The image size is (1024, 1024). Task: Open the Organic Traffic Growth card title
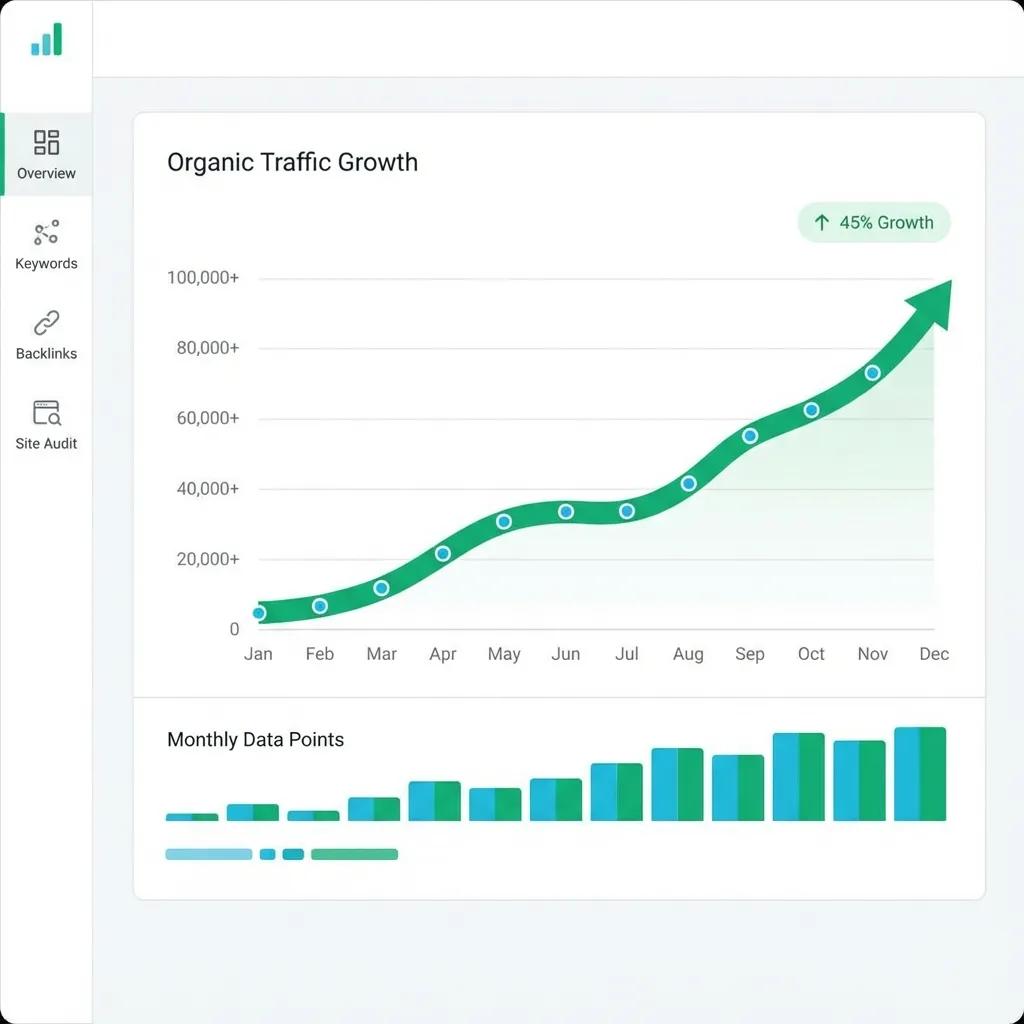(292, 162)
